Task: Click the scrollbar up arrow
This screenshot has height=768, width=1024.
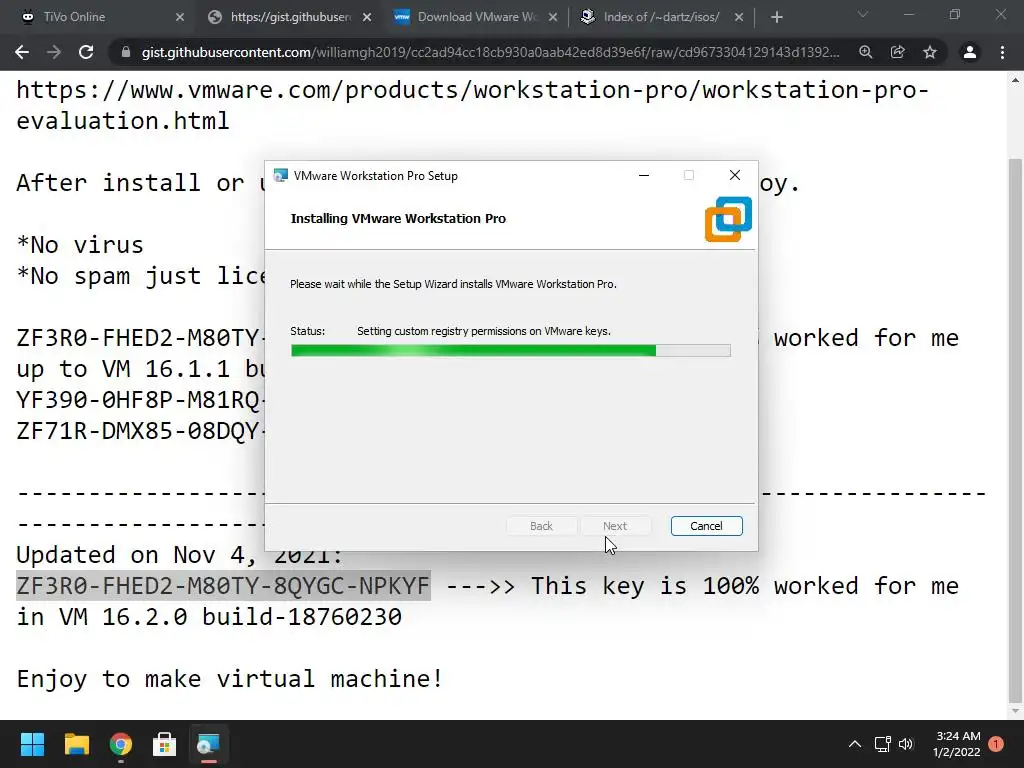Action: (x=1015, y=80)
